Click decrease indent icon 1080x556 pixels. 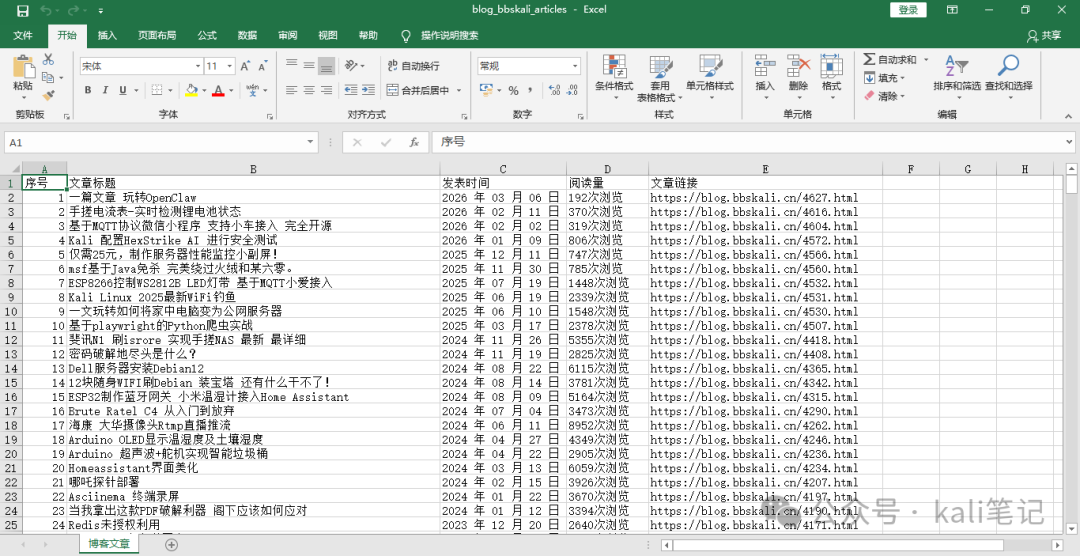(351, 90)
